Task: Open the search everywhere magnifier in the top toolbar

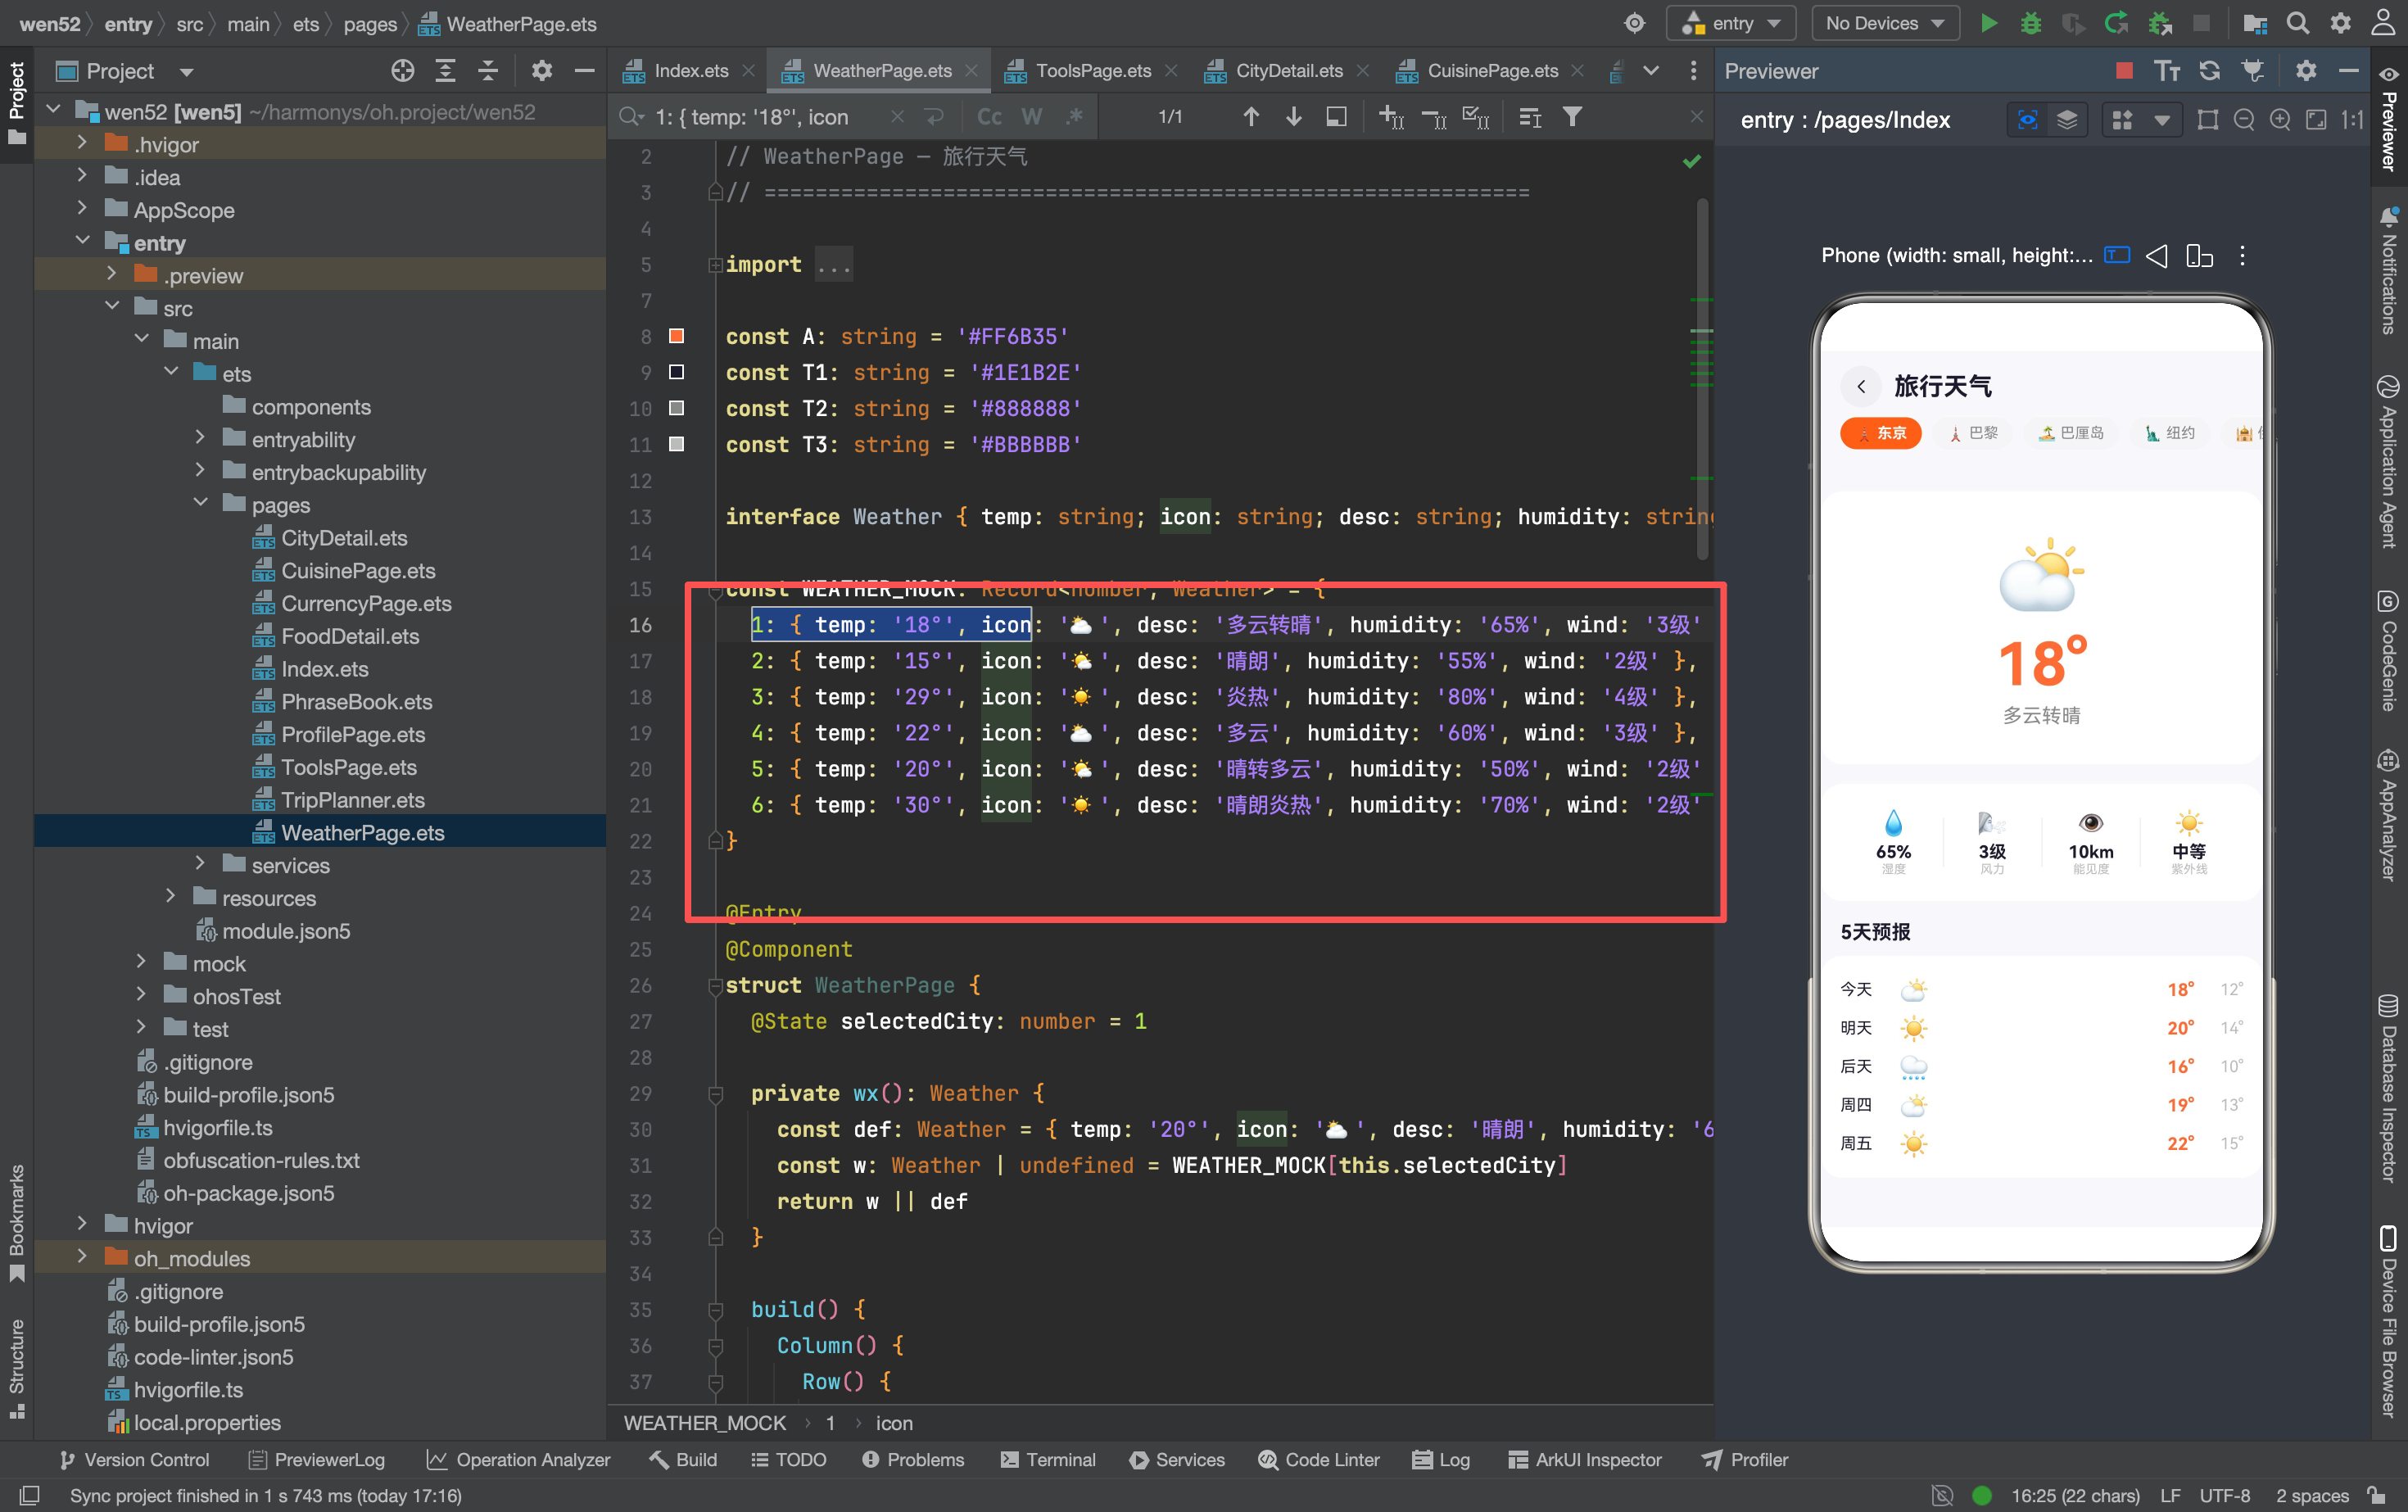Action: pyautogui.click(x=2298, y=23)
